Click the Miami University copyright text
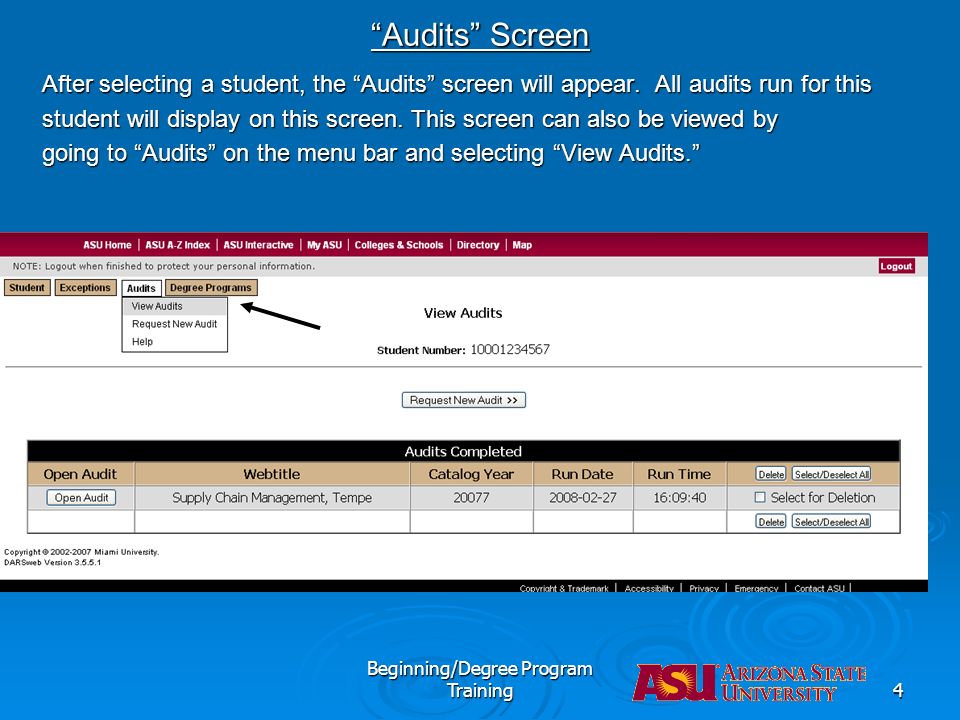 [81, 552]
